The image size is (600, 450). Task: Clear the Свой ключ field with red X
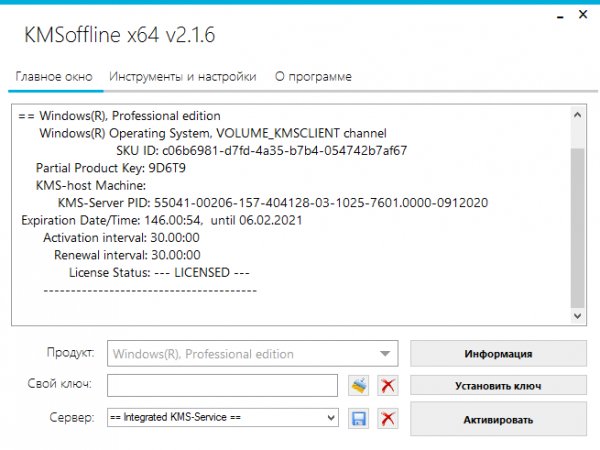[x=388, y=385]
